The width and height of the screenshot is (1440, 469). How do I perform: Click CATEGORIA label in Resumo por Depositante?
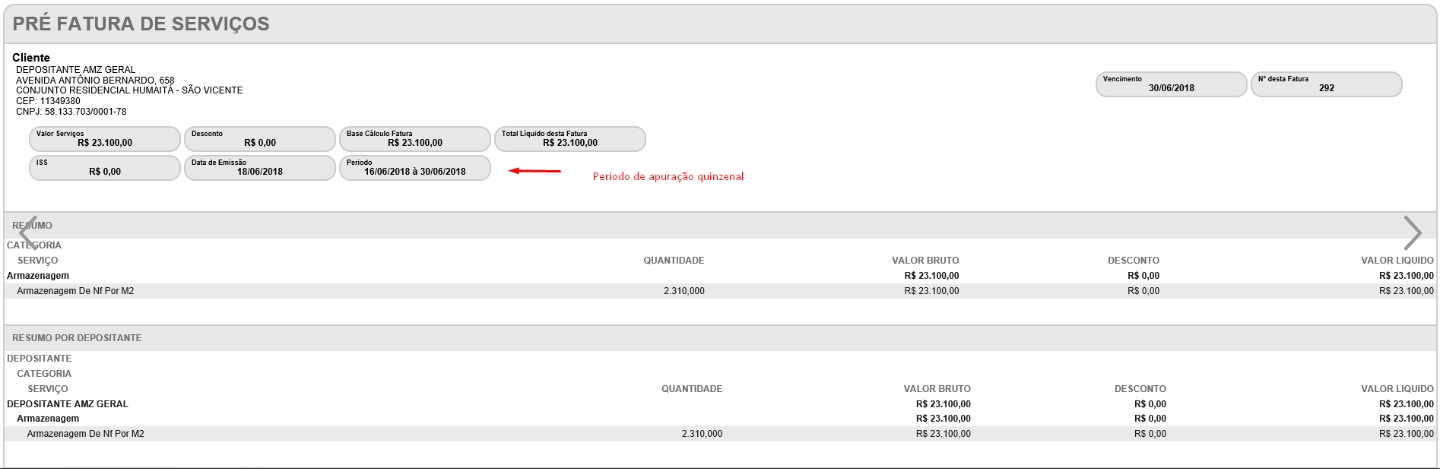(44, 373)
